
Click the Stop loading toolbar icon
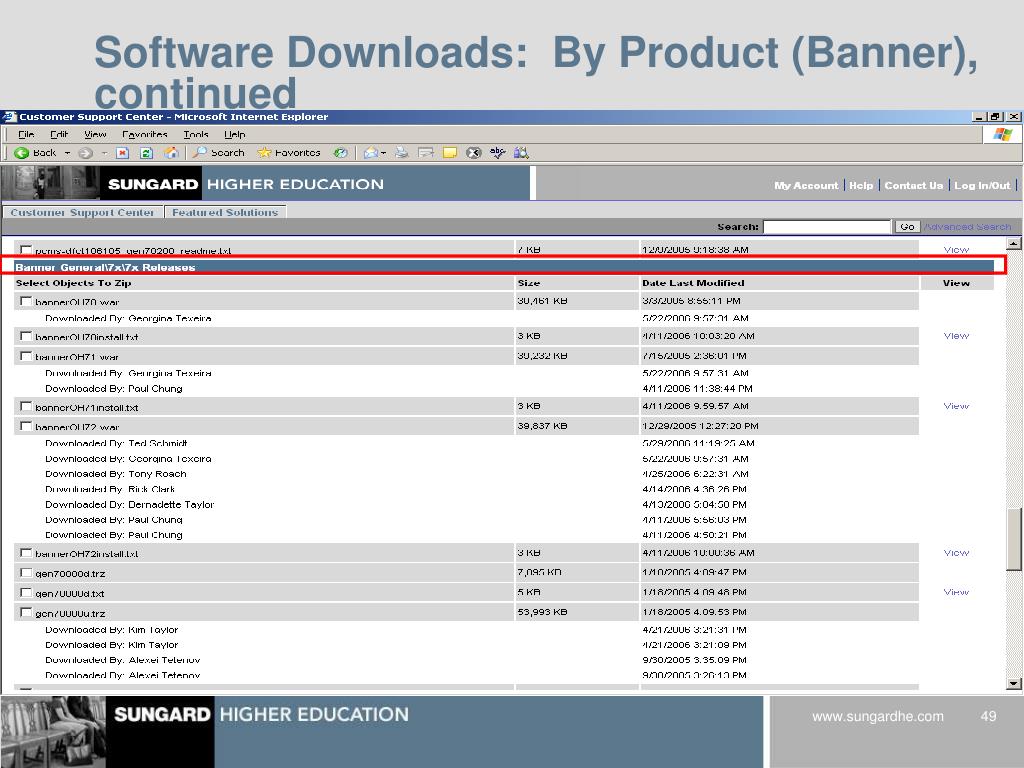click(122, 153)
